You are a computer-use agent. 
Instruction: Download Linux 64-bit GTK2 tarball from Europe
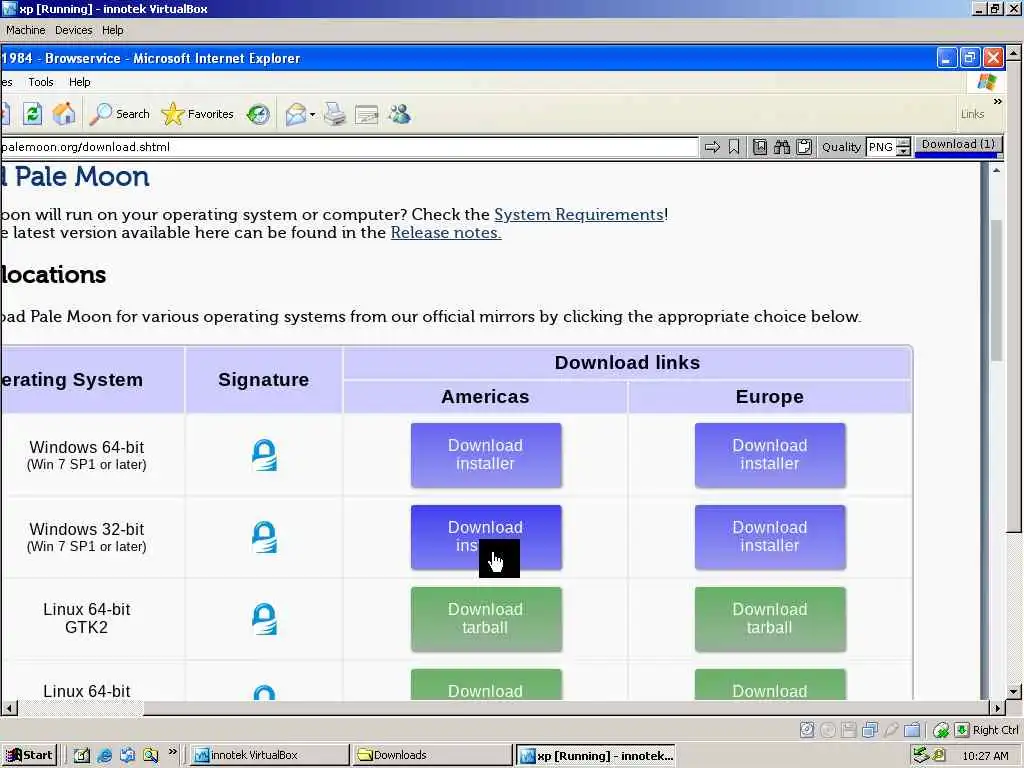[x=770, y=618]
